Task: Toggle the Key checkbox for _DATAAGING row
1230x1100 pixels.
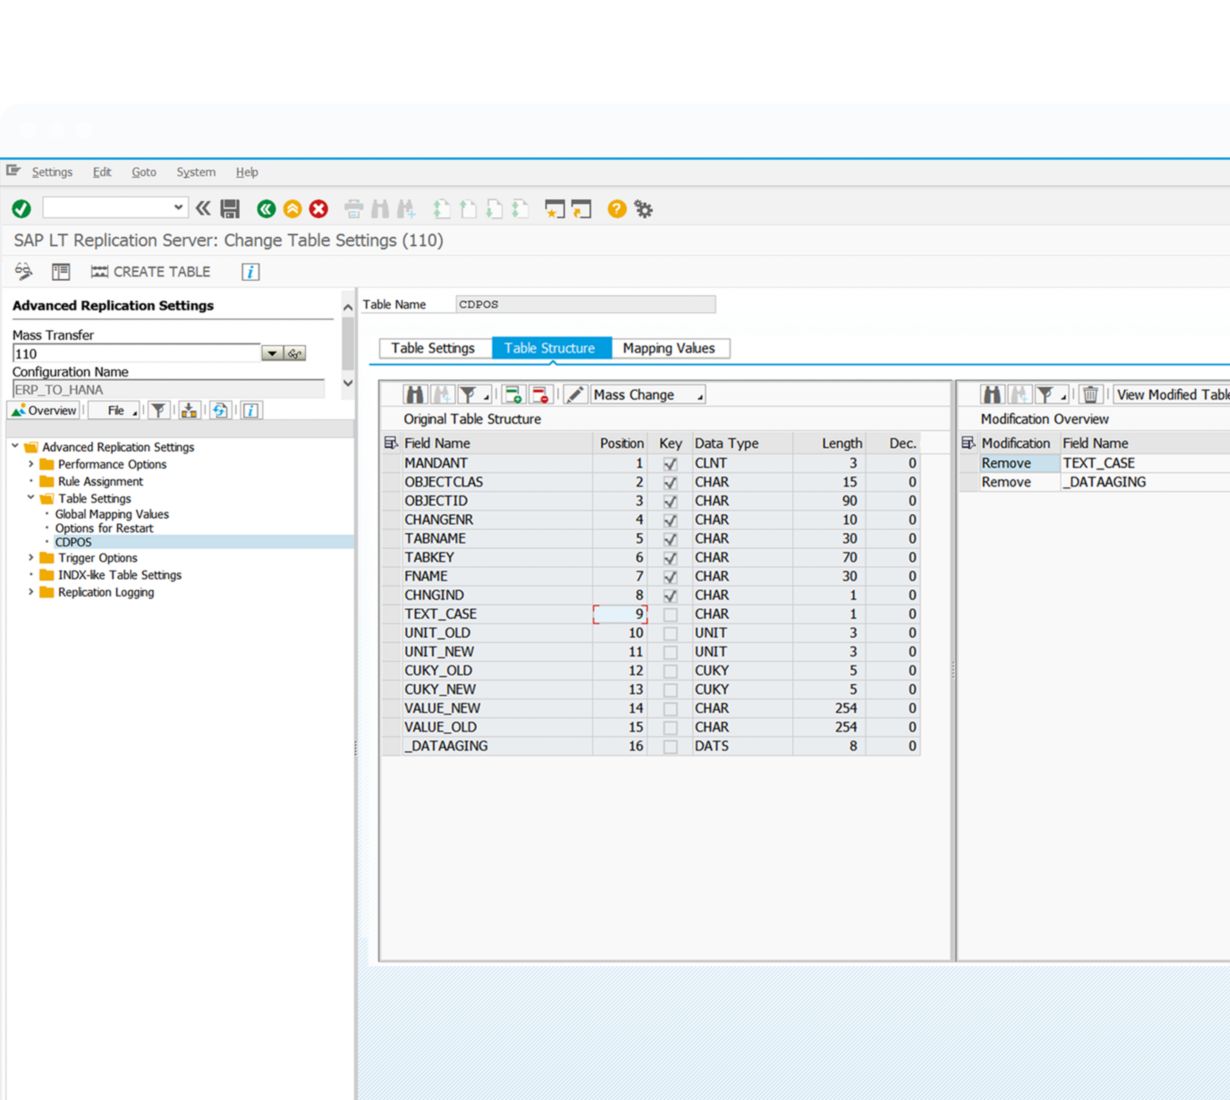Action: coord(670,747)
